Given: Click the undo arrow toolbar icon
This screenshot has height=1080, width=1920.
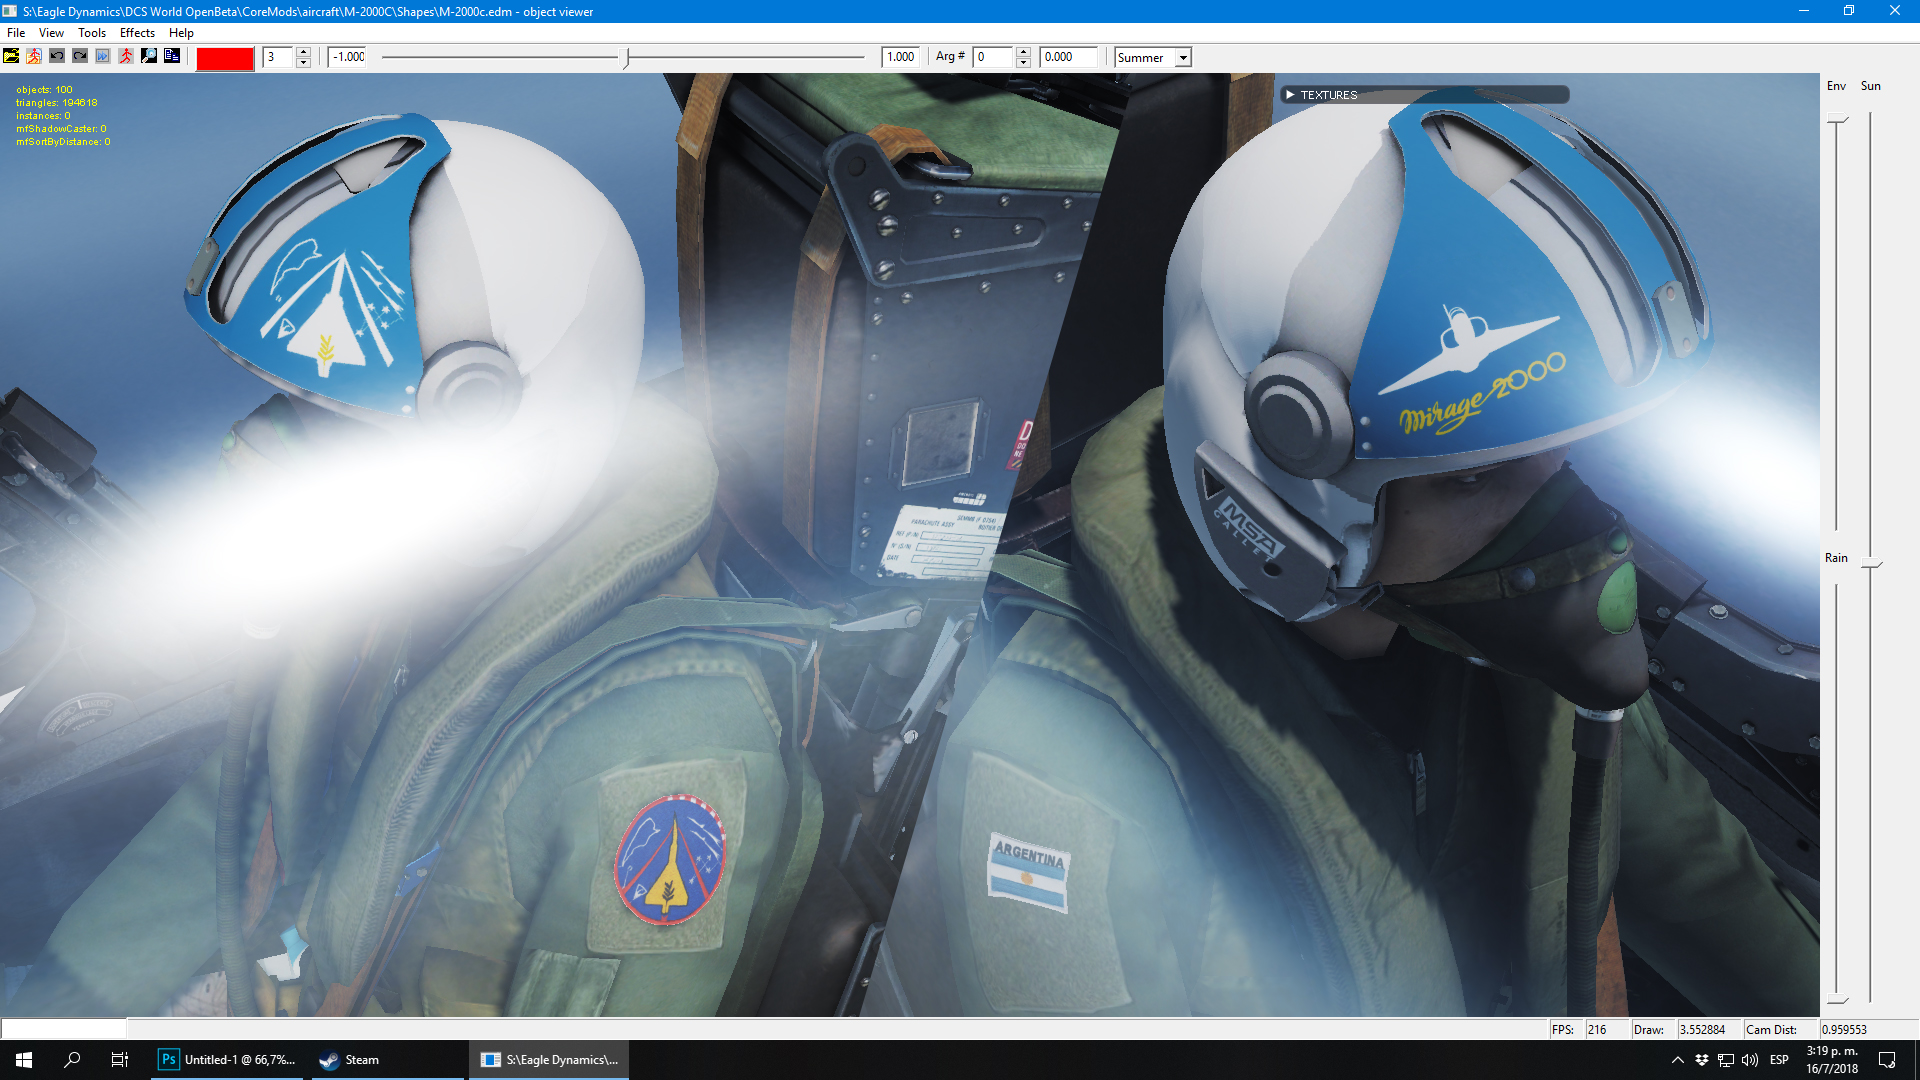Looking at the screenshot, I should point(57,56).
